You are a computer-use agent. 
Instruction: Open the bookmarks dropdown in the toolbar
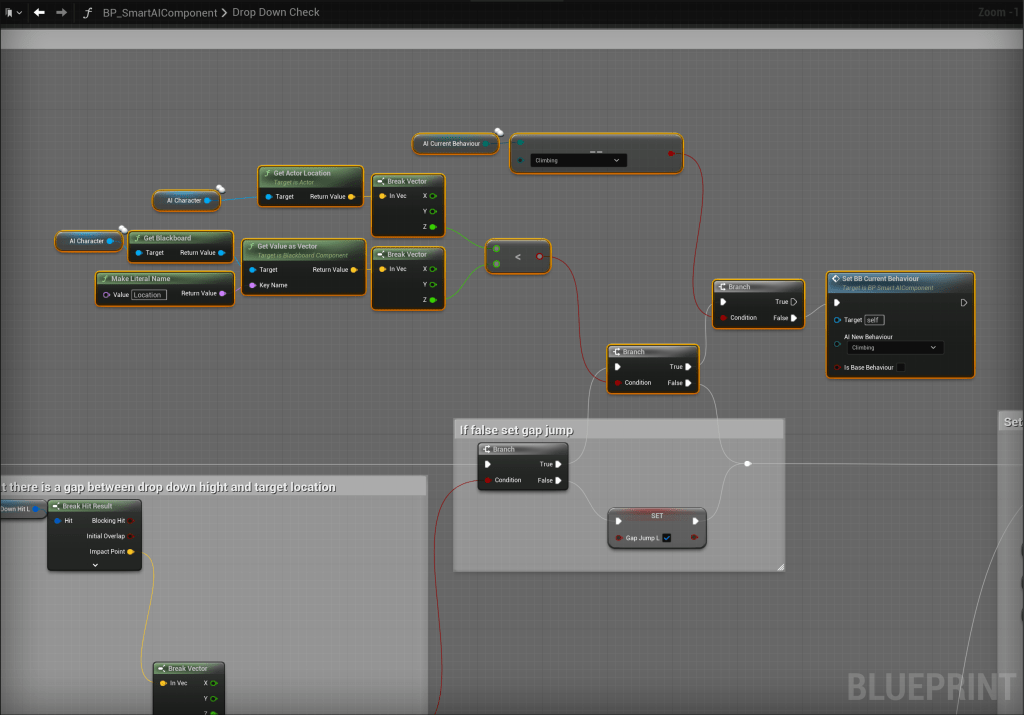(x=12, y=12)
